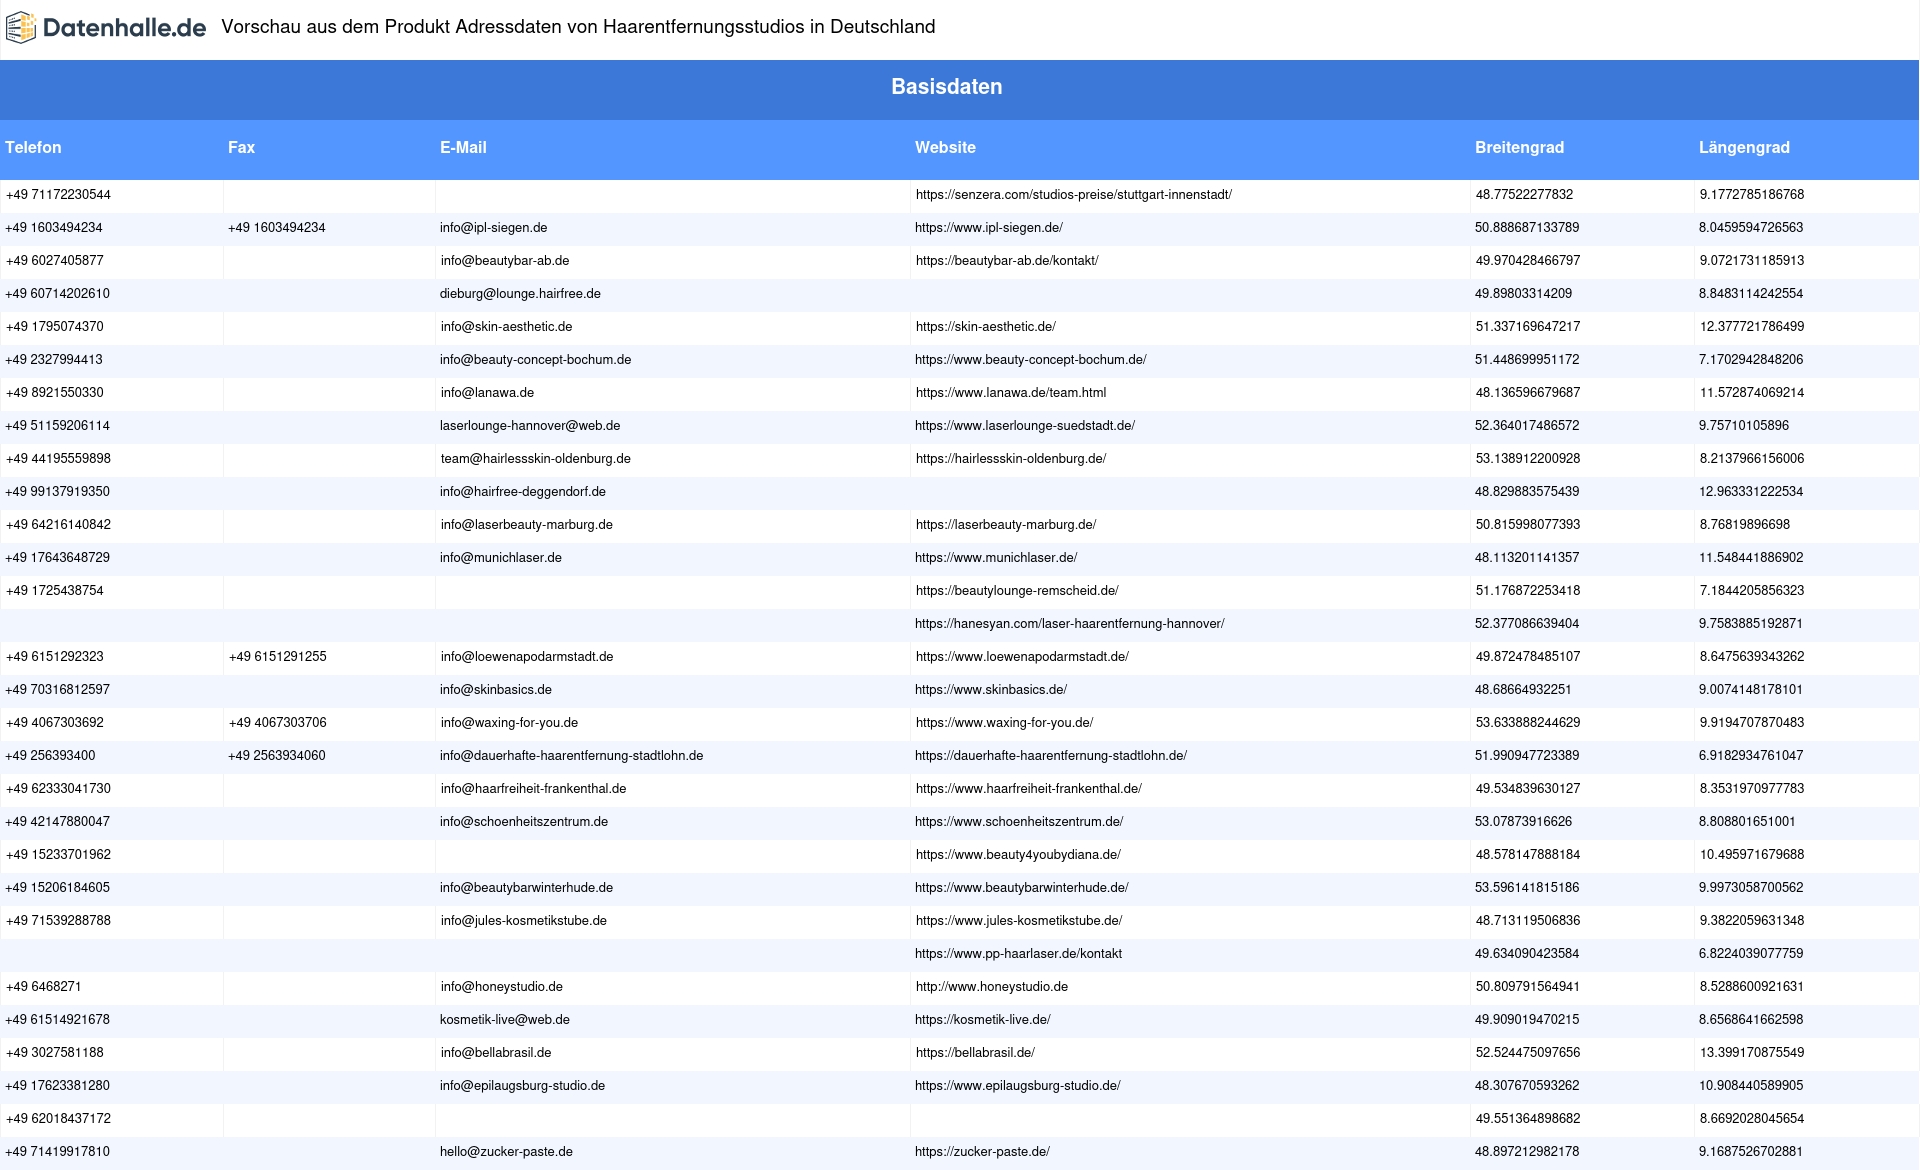This screenshot has width=1920, height=1170.
Task: Select email info@munichlaser.de
Action: (500, 558)
